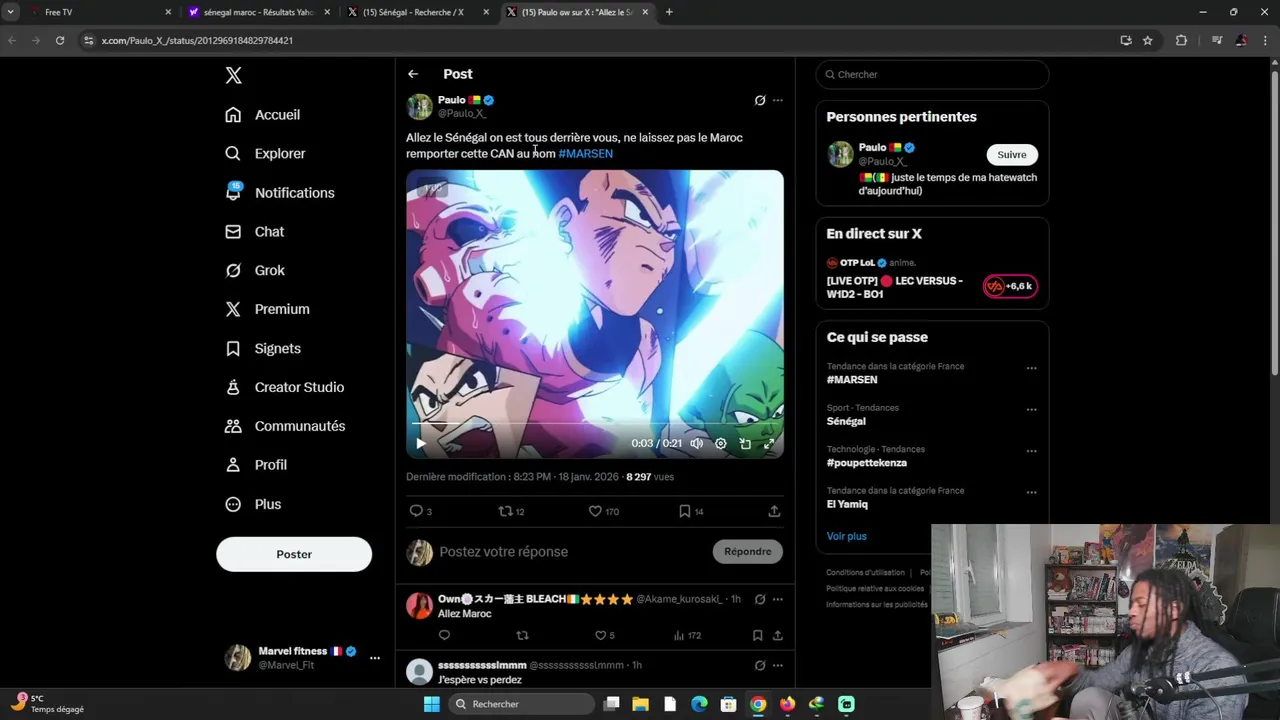
Task: Share Paulo's post
Action: pyautogui.click(x=774, y=511)
